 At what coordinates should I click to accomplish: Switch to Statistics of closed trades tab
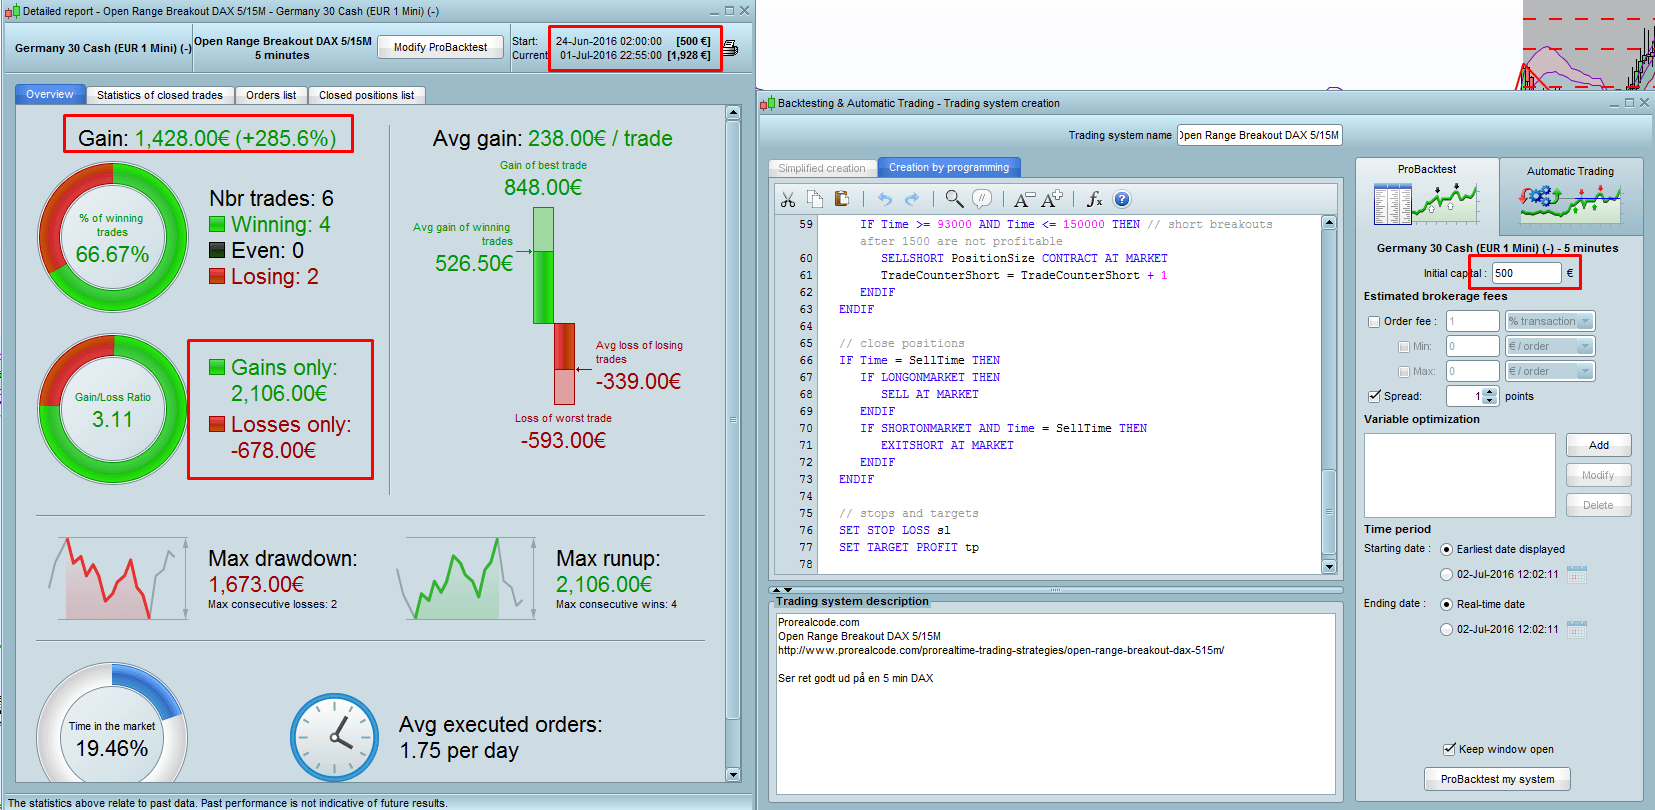click(160, 95)
